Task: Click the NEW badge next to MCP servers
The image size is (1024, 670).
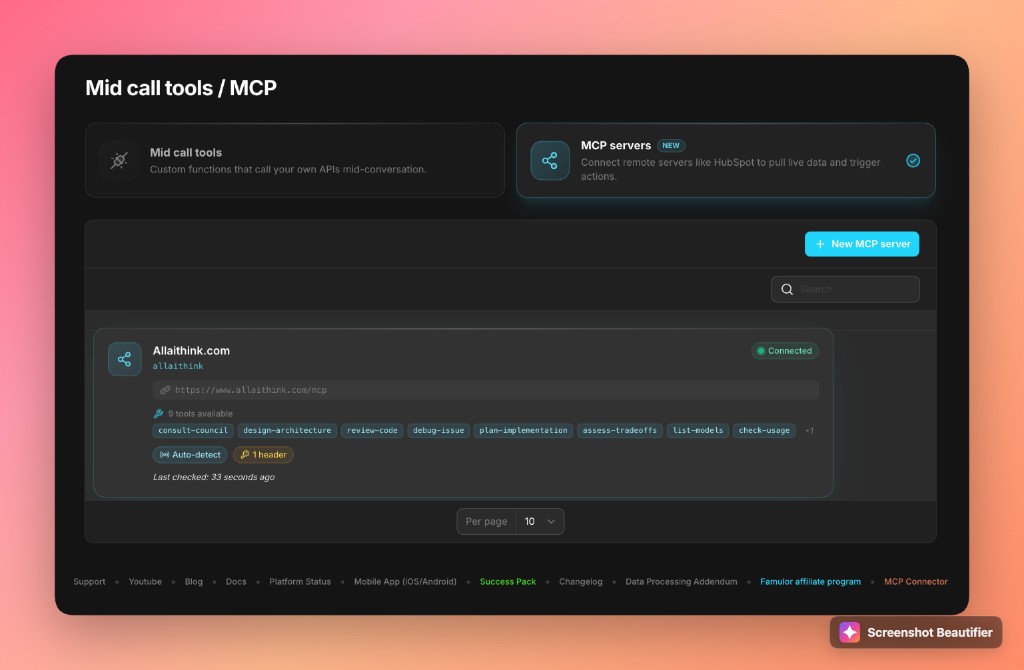Action: click(671, 146)
